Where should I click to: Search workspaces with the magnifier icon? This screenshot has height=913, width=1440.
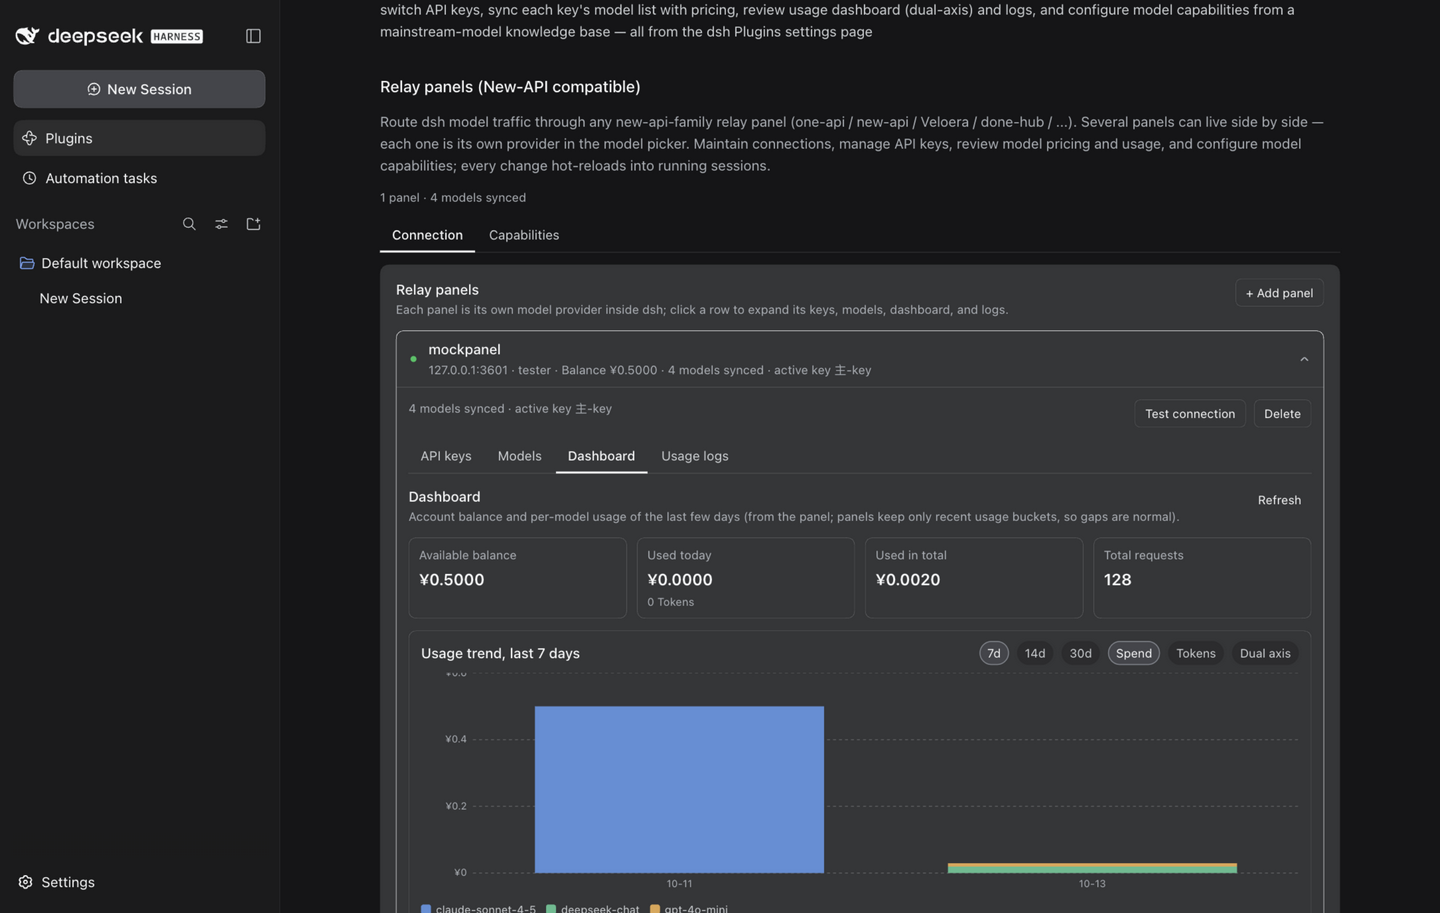click(189, 224)
